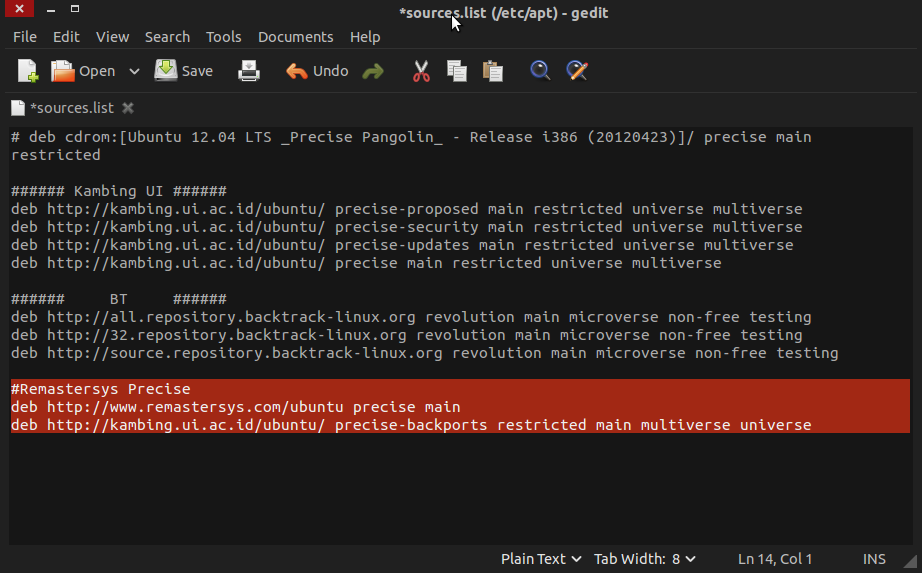Viewport: 922px width, 573px height.
Task: Click the Redo arrow icon
Action: [373, 71]
